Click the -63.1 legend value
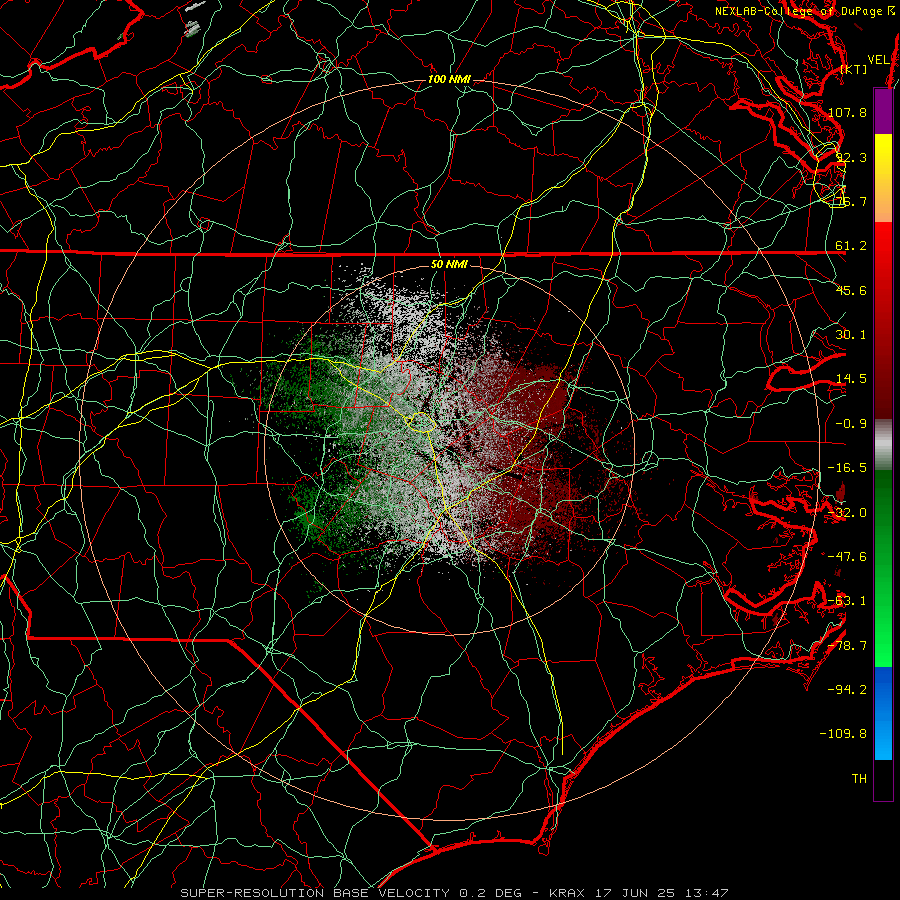This screenshot has height=900, width=900. (x=847, y=601)
